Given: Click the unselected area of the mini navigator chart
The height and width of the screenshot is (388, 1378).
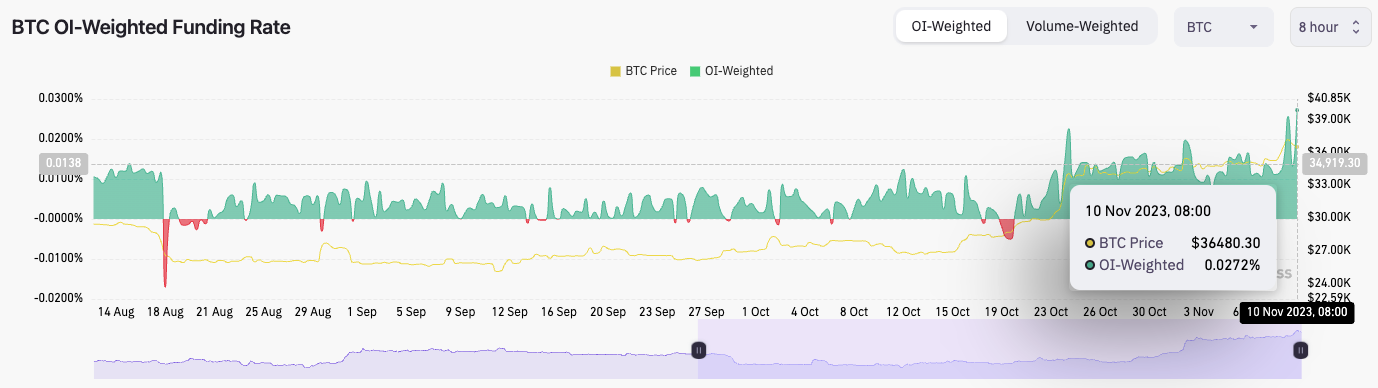Looking at the screenshot, I should (396, 350).
